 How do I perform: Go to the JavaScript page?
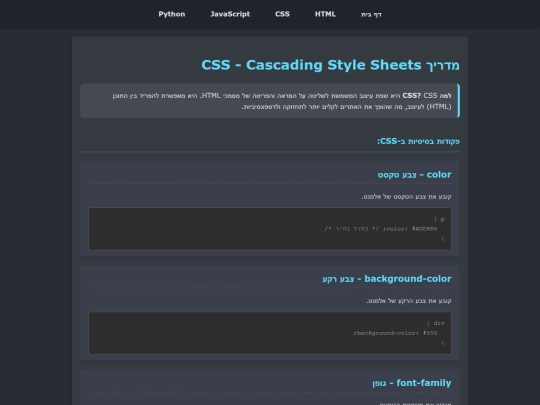pyautogui.click(x=230, y=14)
